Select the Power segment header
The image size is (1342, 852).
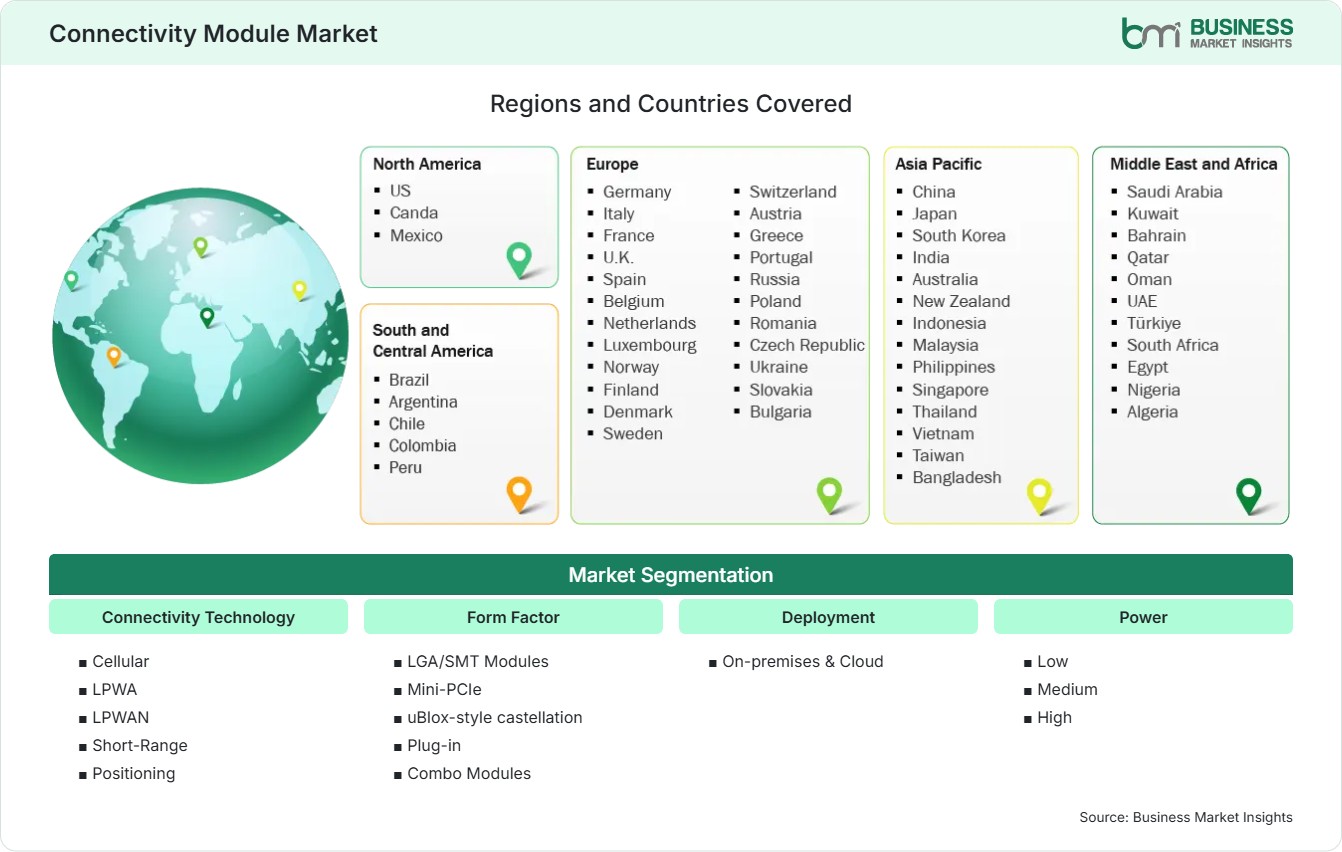click(1143, 617)
